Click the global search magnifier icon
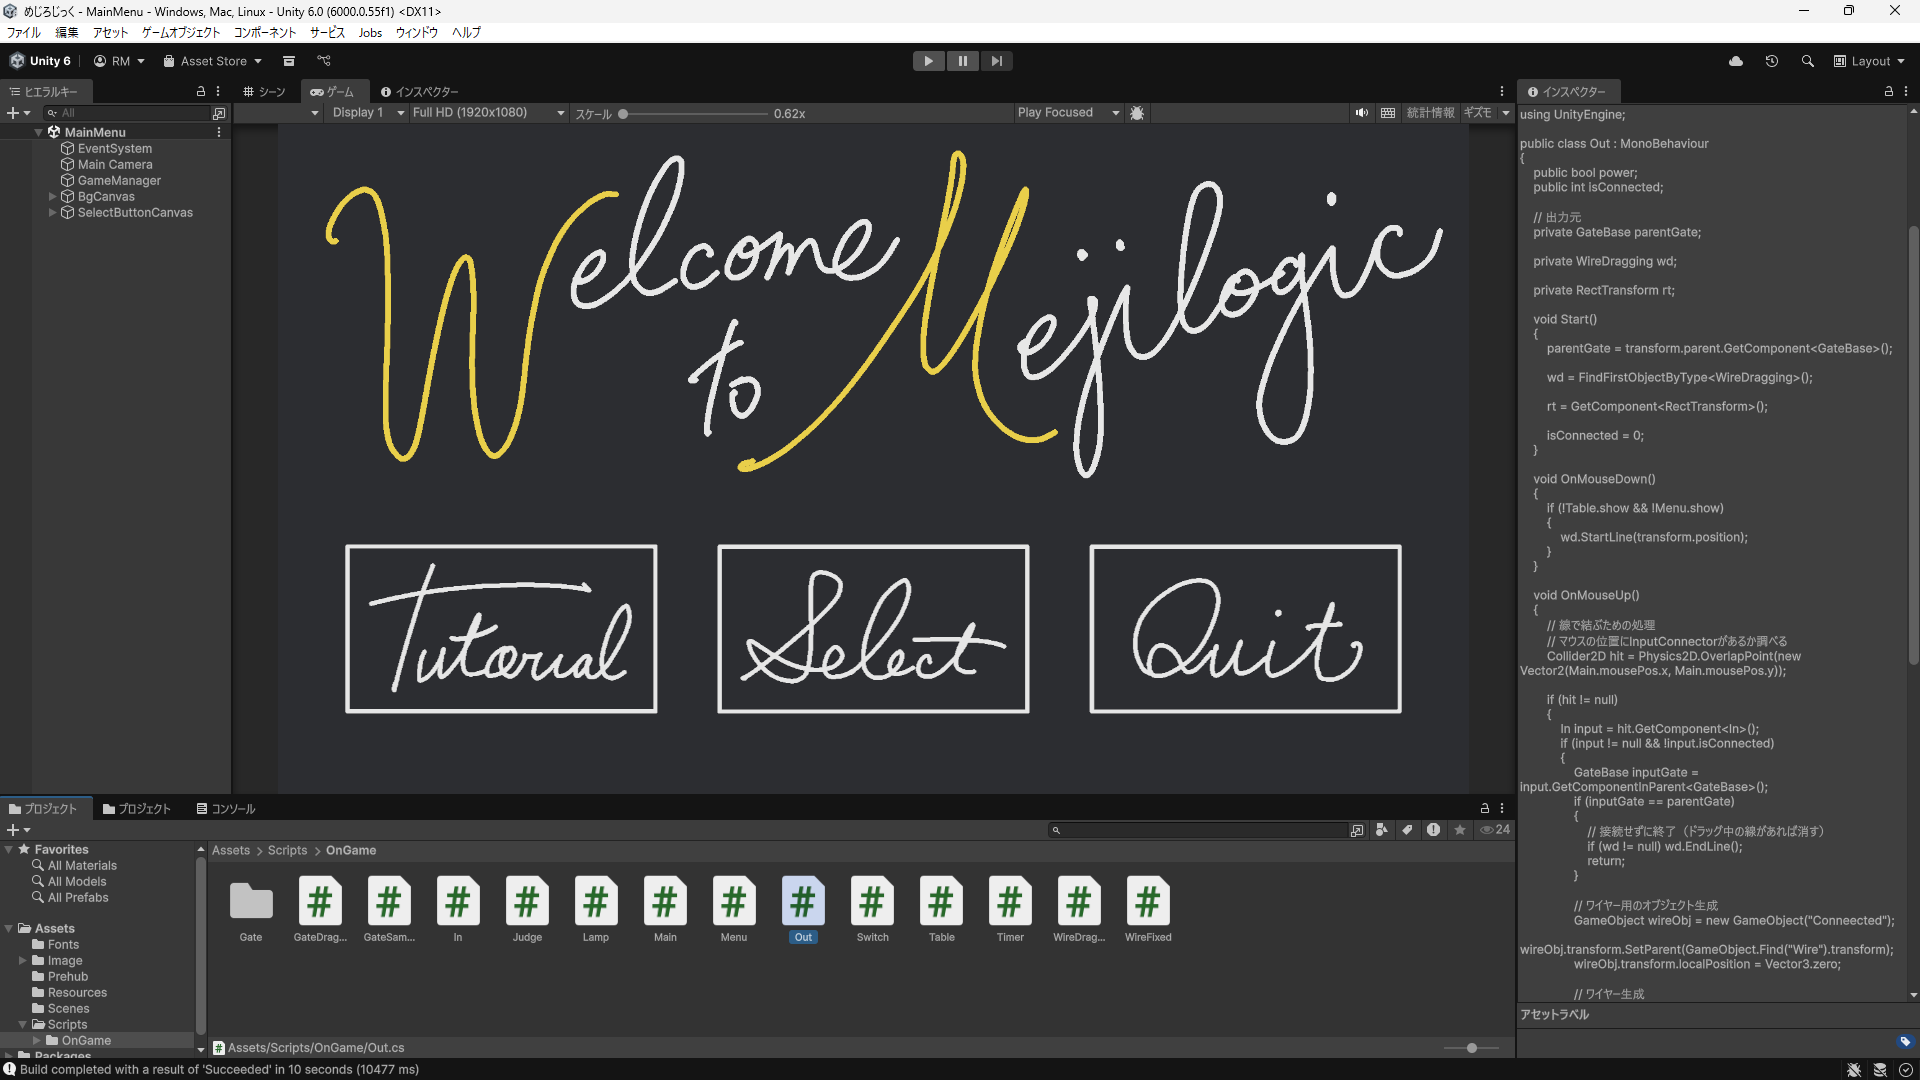 1807,61
